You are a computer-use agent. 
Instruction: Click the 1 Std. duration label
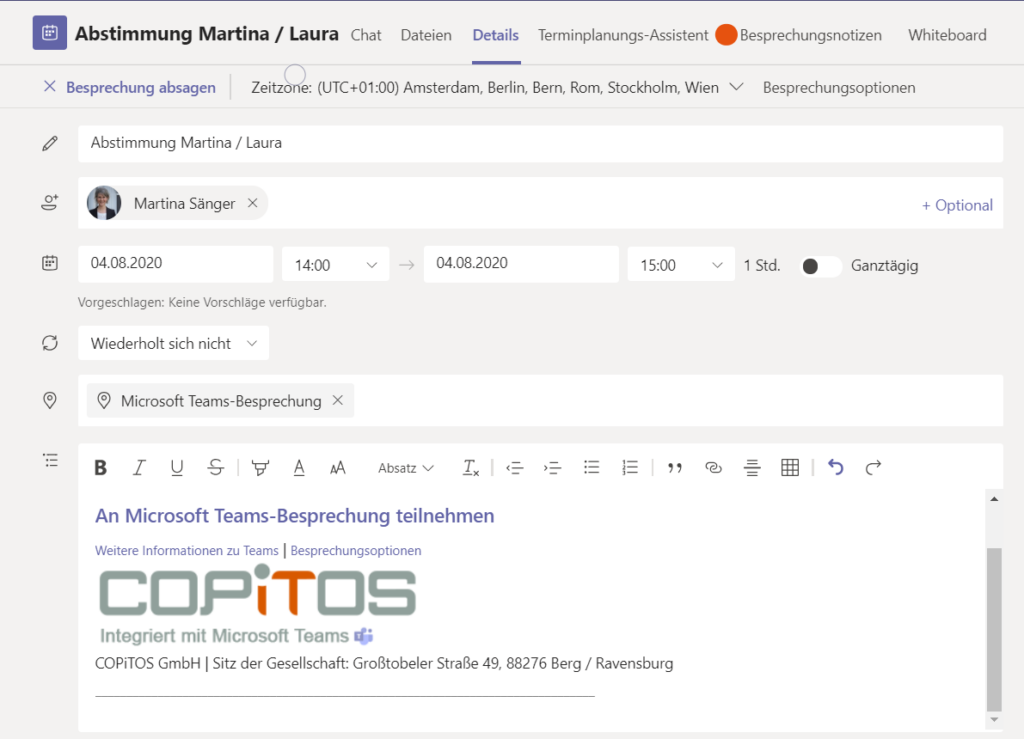762,266
